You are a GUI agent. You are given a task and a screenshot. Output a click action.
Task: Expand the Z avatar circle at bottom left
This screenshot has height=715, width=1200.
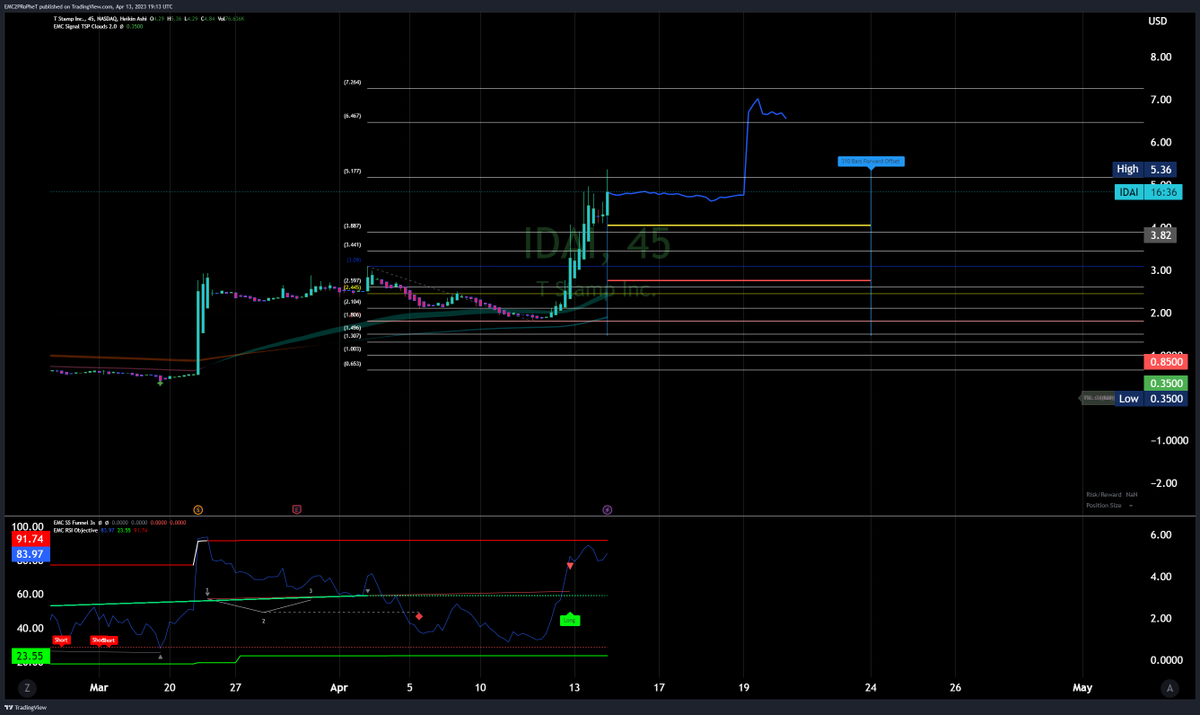pyautogui.click(x=27, y=688)
